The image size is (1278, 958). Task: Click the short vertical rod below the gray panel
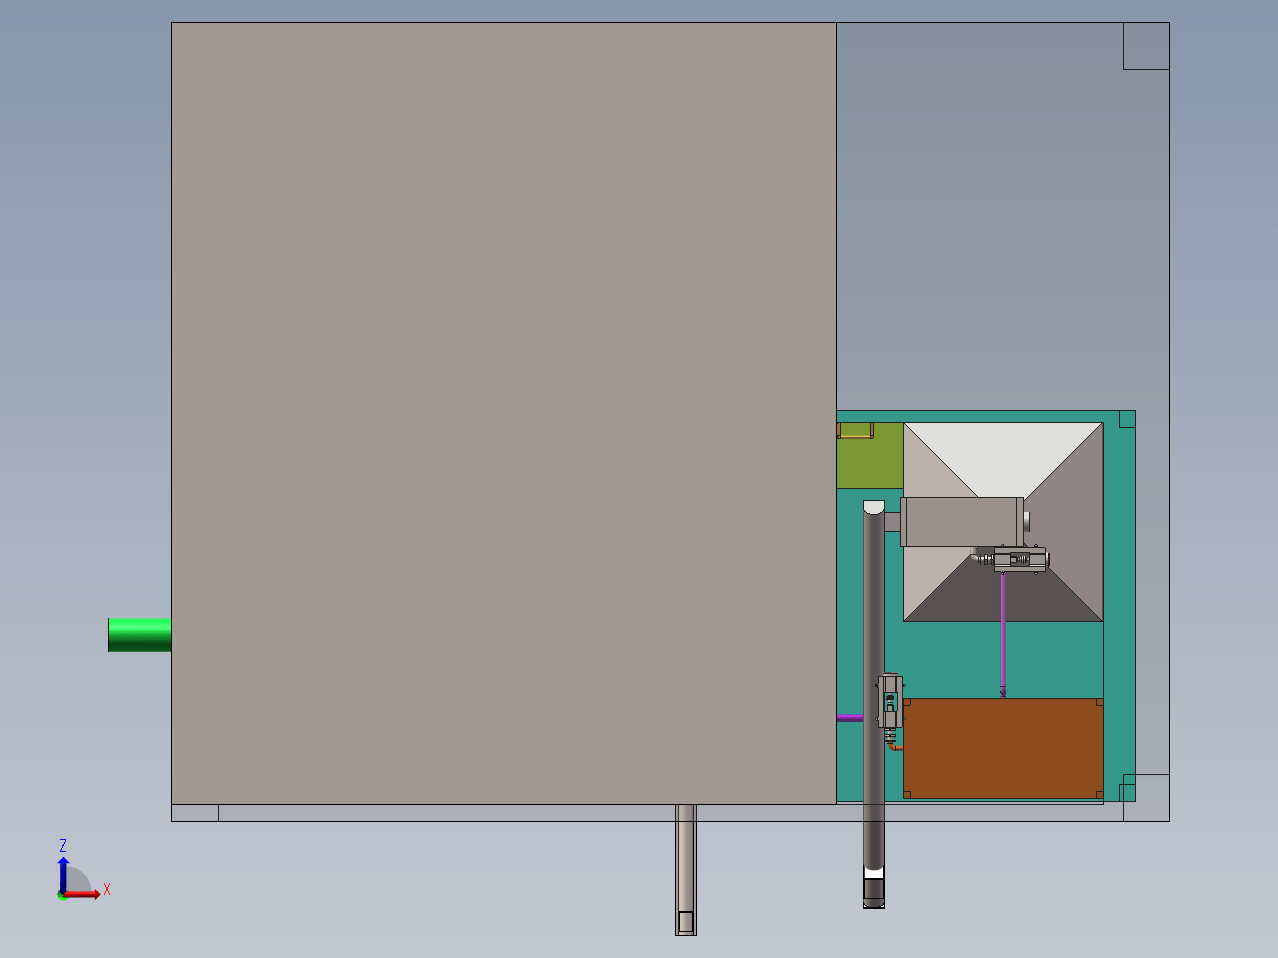[x=686, y=869]
